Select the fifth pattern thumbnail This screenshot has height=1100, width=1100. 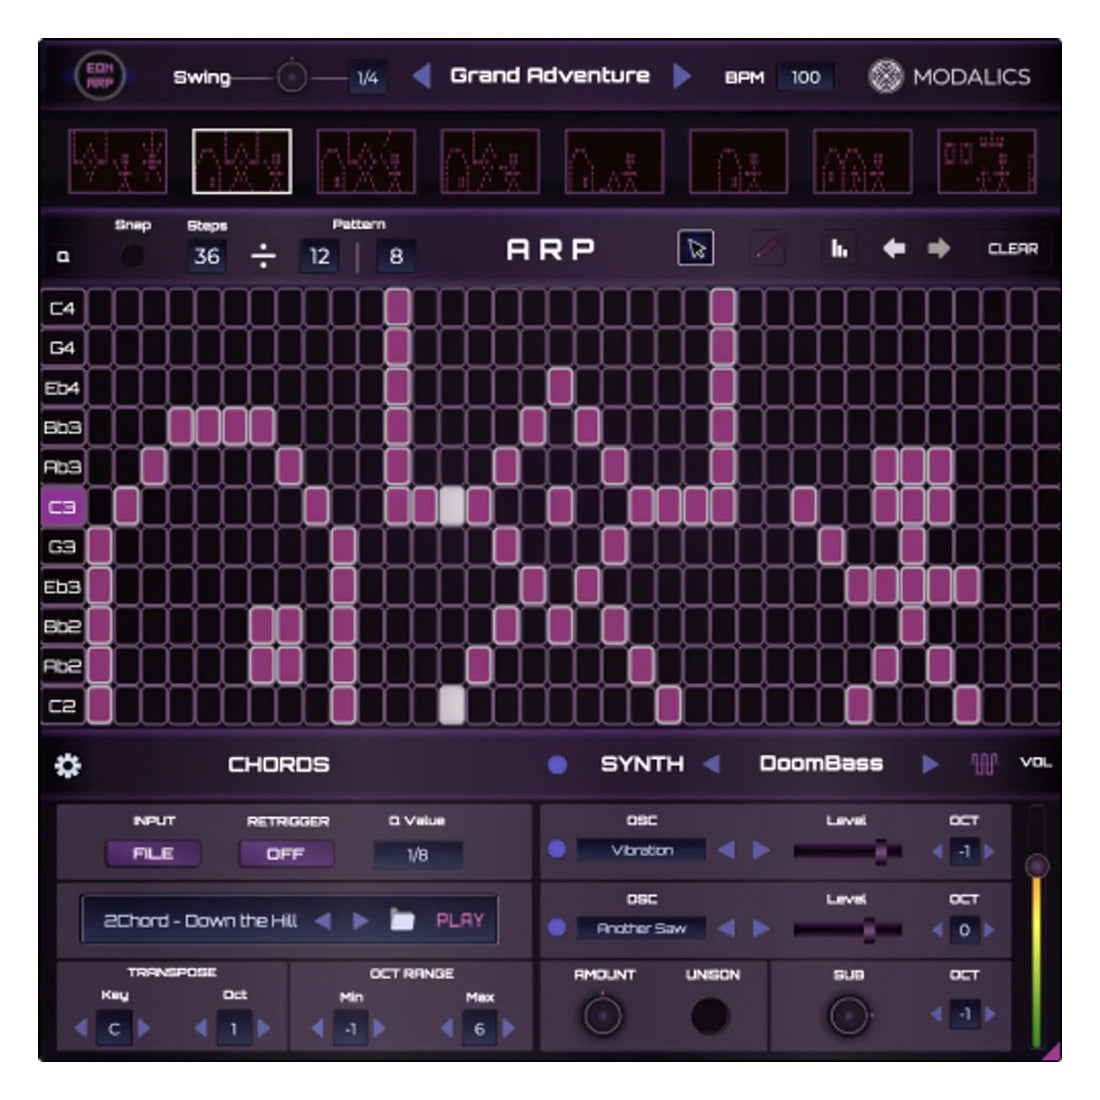[615, 161]
